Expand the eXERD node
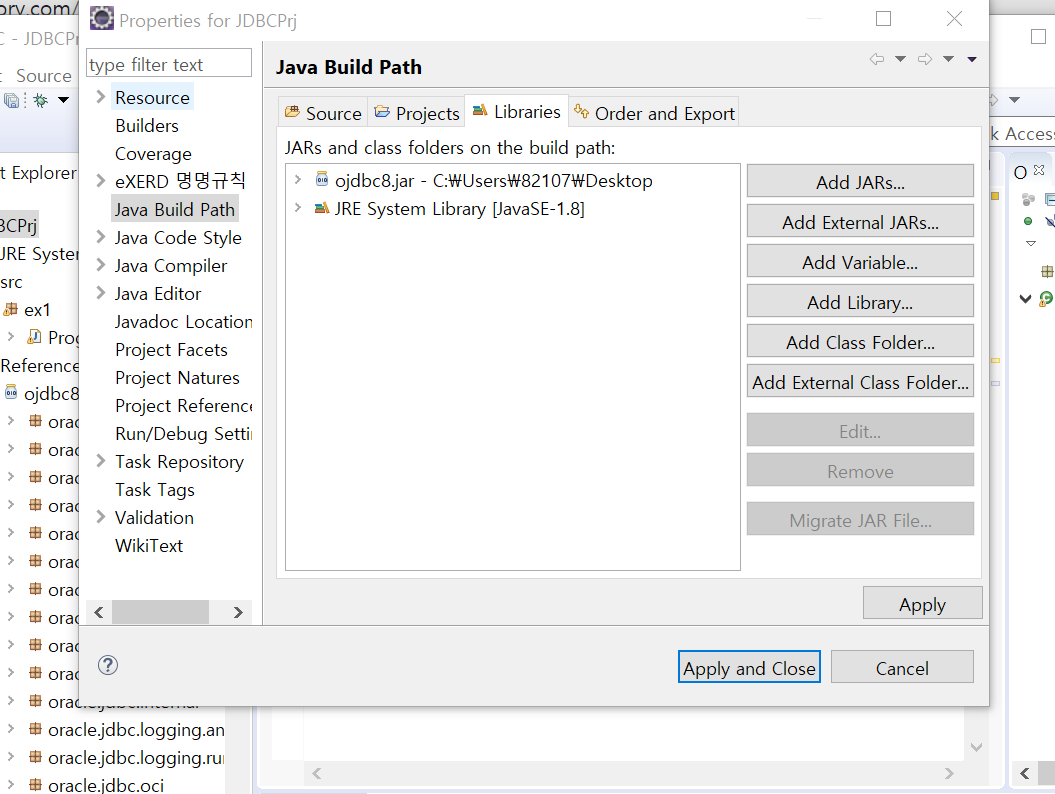Screen dimensions: 1055x794 point(100,180)
